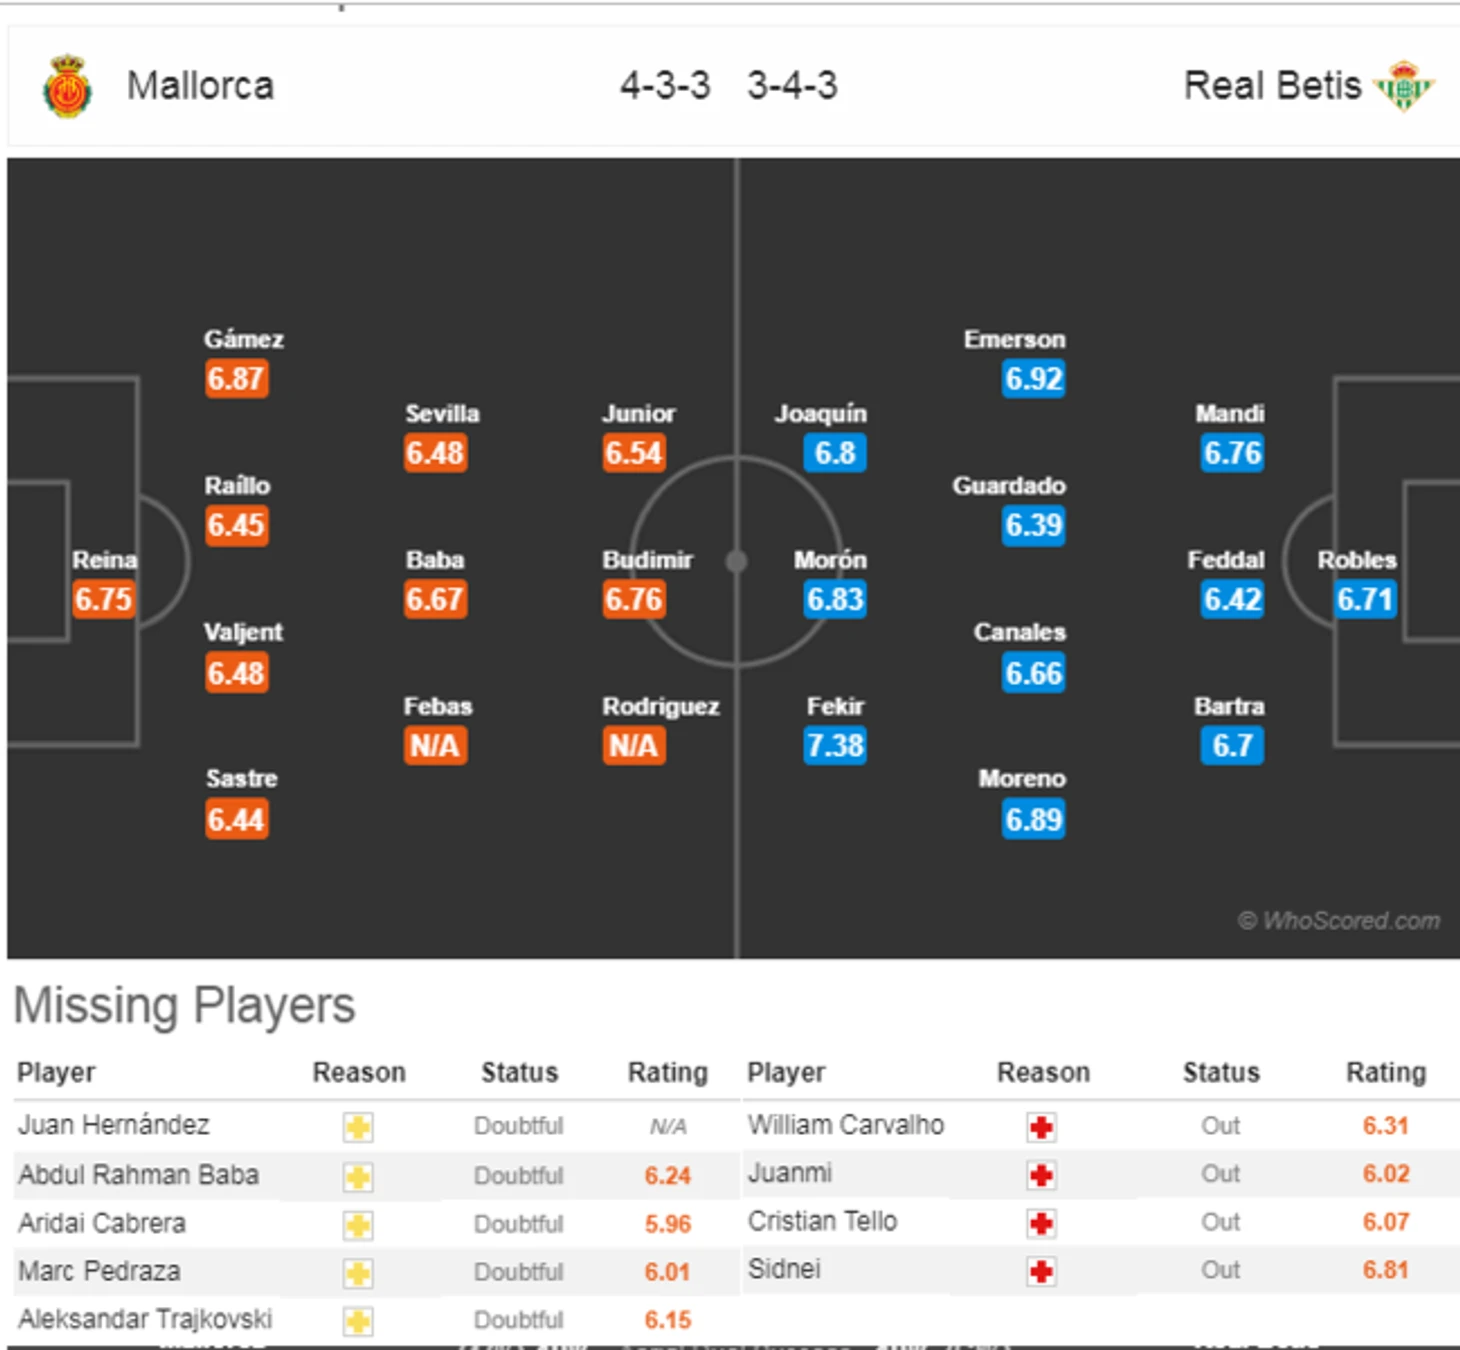The image size is (1460, 1350).
Task: Click Fekir's 7.38 rating badge
Action: [x=835, y=745]
